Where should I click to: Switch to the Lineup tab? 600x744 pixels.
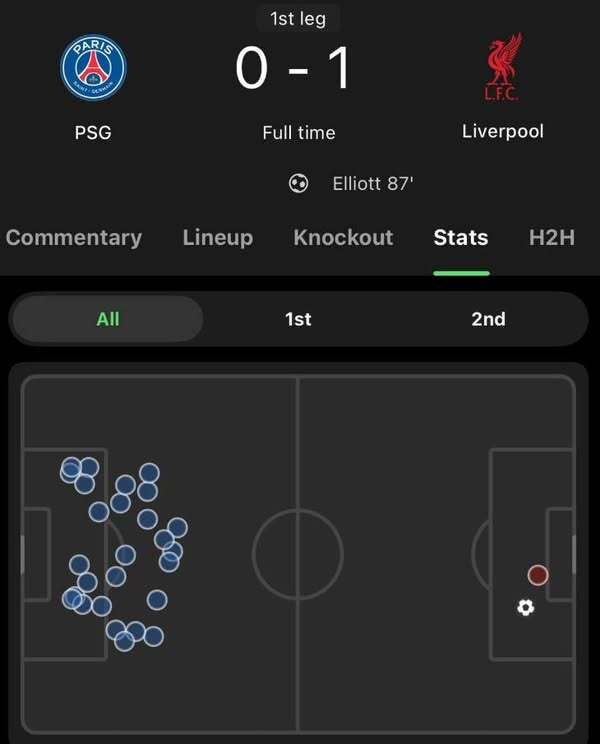[x=218, y=238]
